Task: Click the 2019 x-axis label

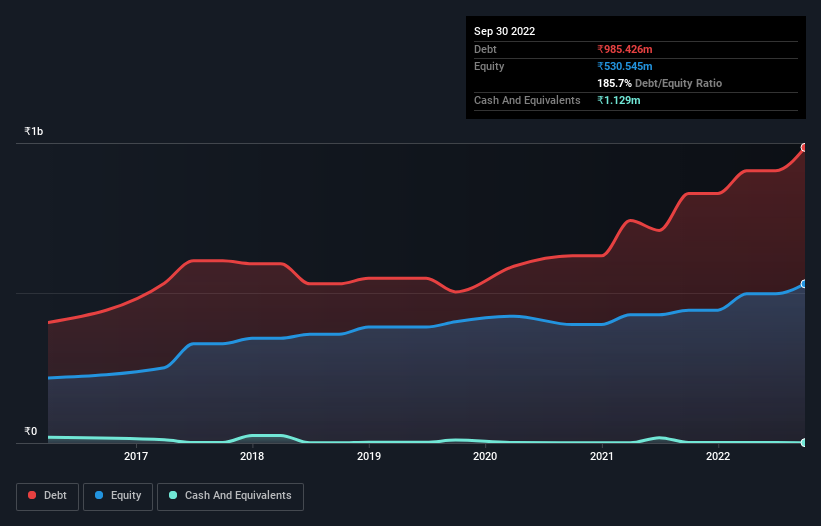Action: [369, 456]
